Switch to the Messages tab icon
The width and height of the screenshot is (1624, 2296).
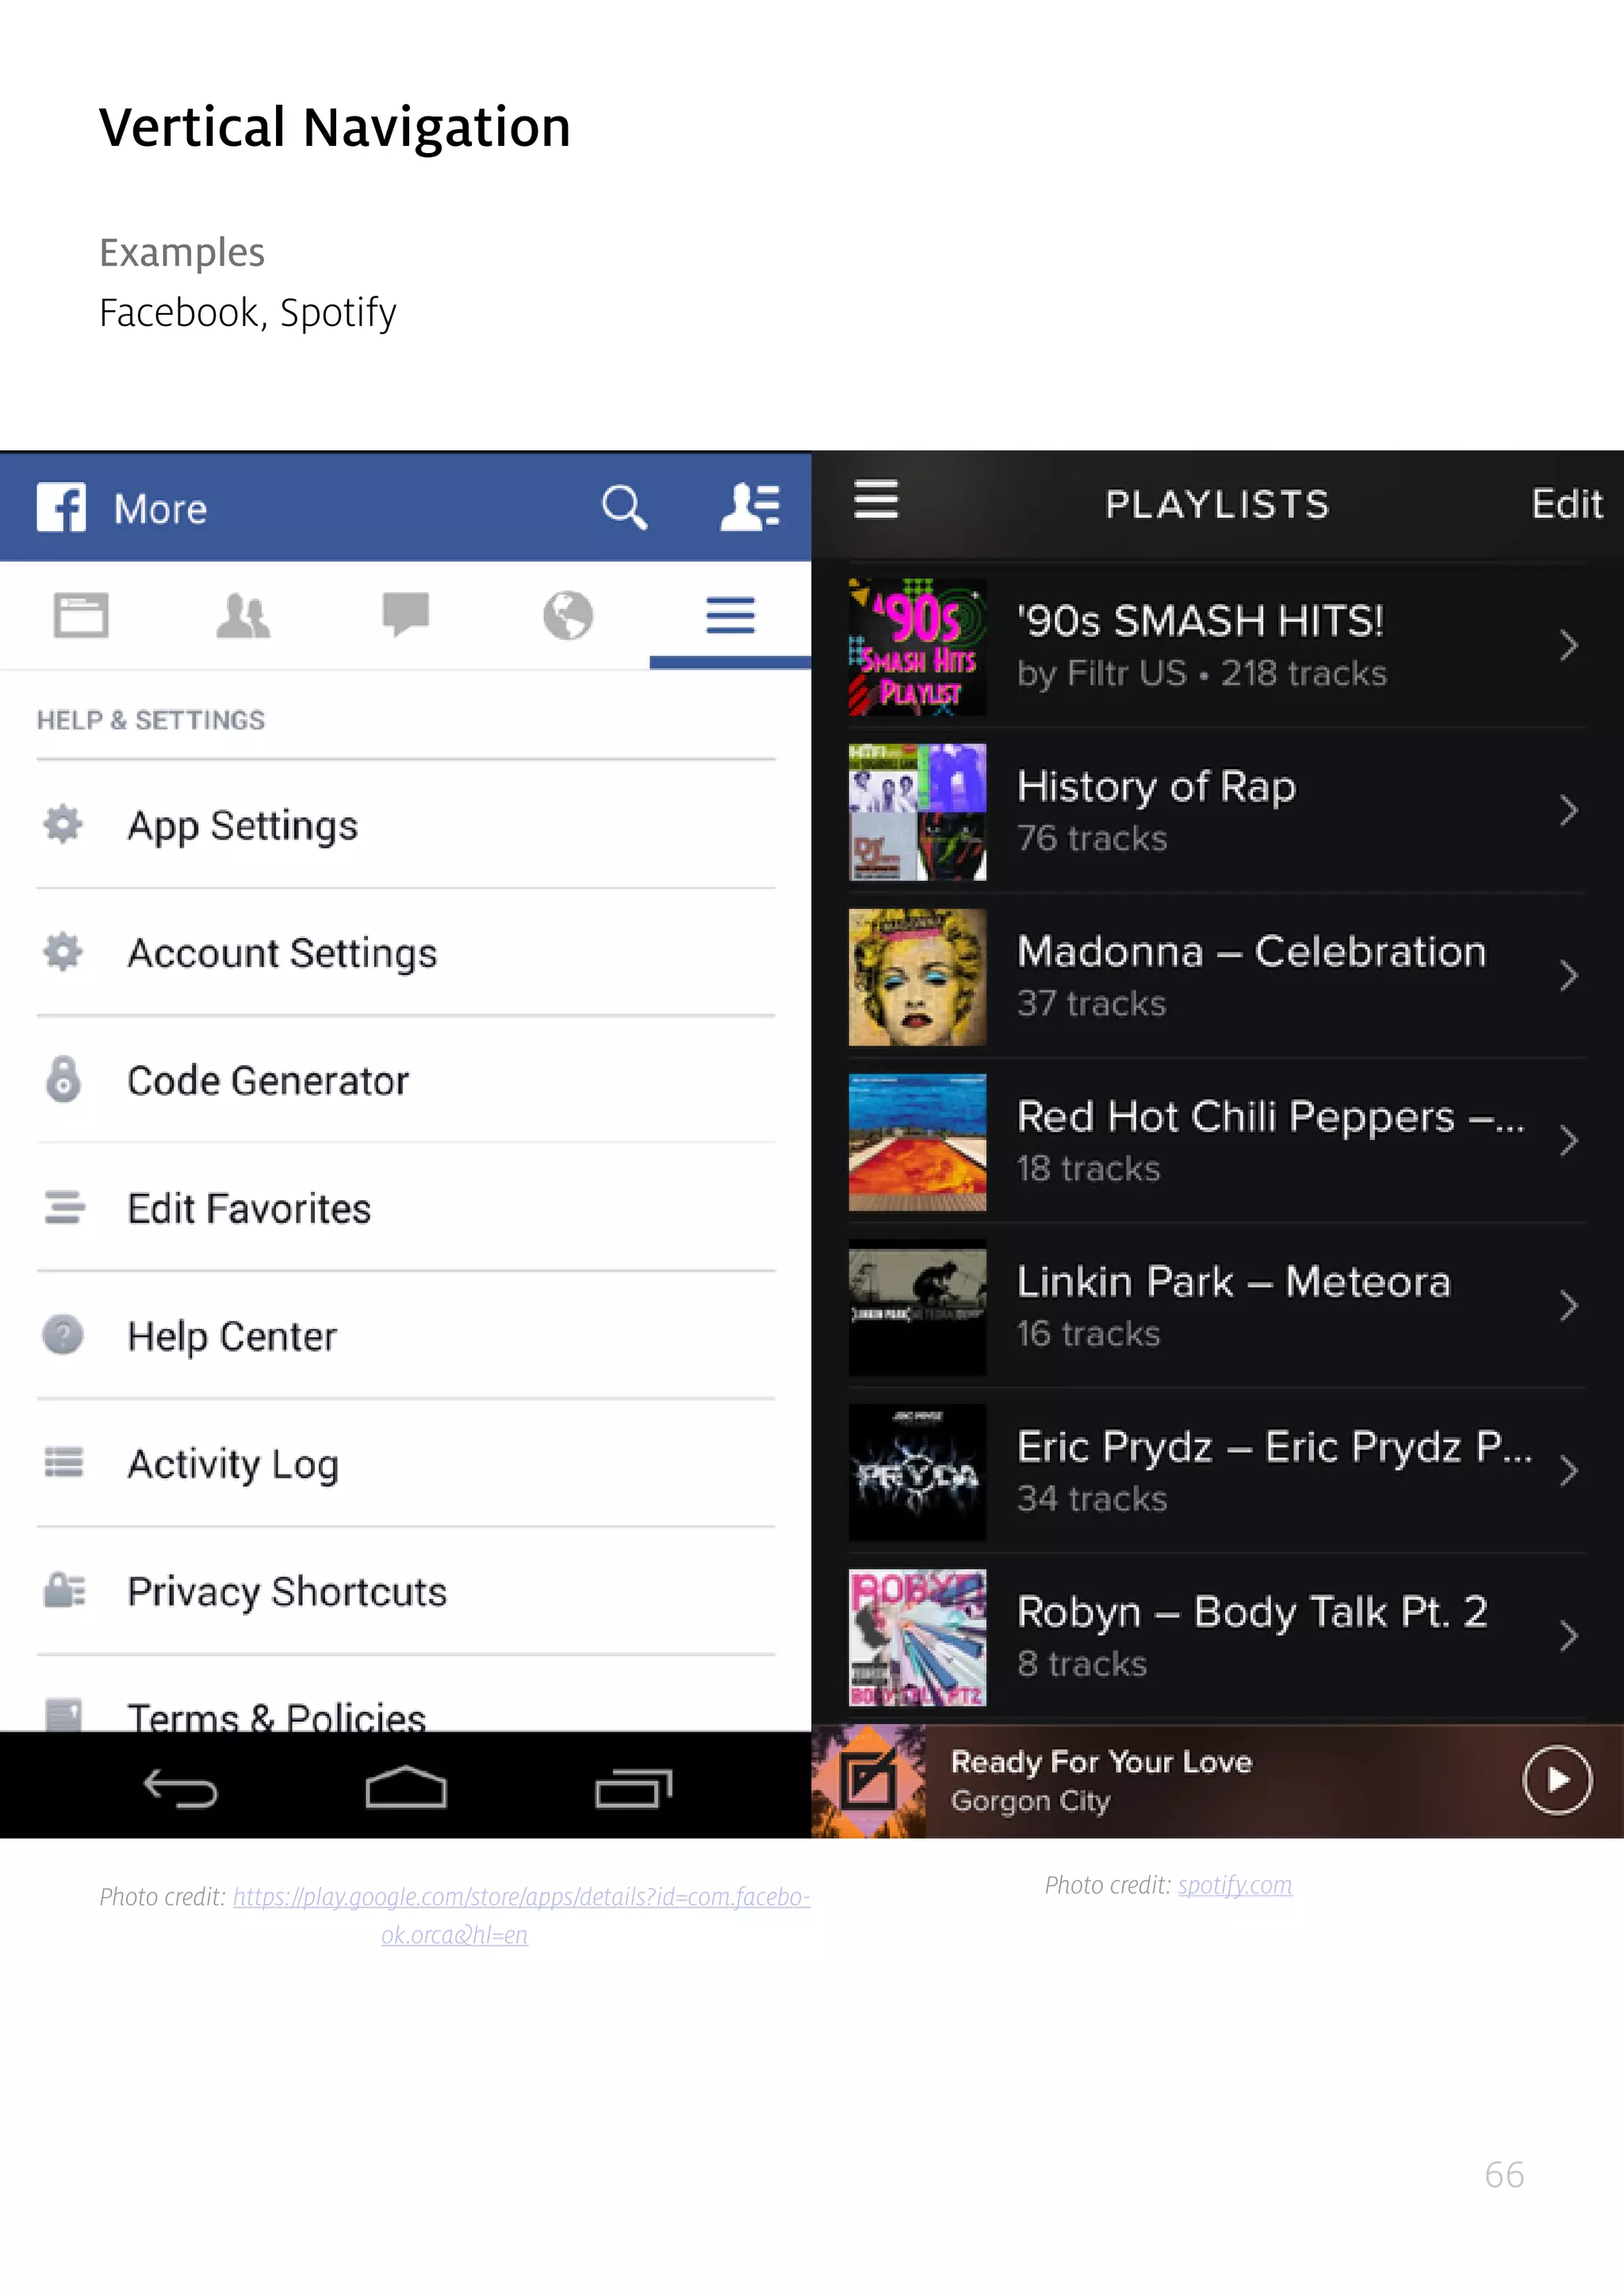(x=405, y=614)
